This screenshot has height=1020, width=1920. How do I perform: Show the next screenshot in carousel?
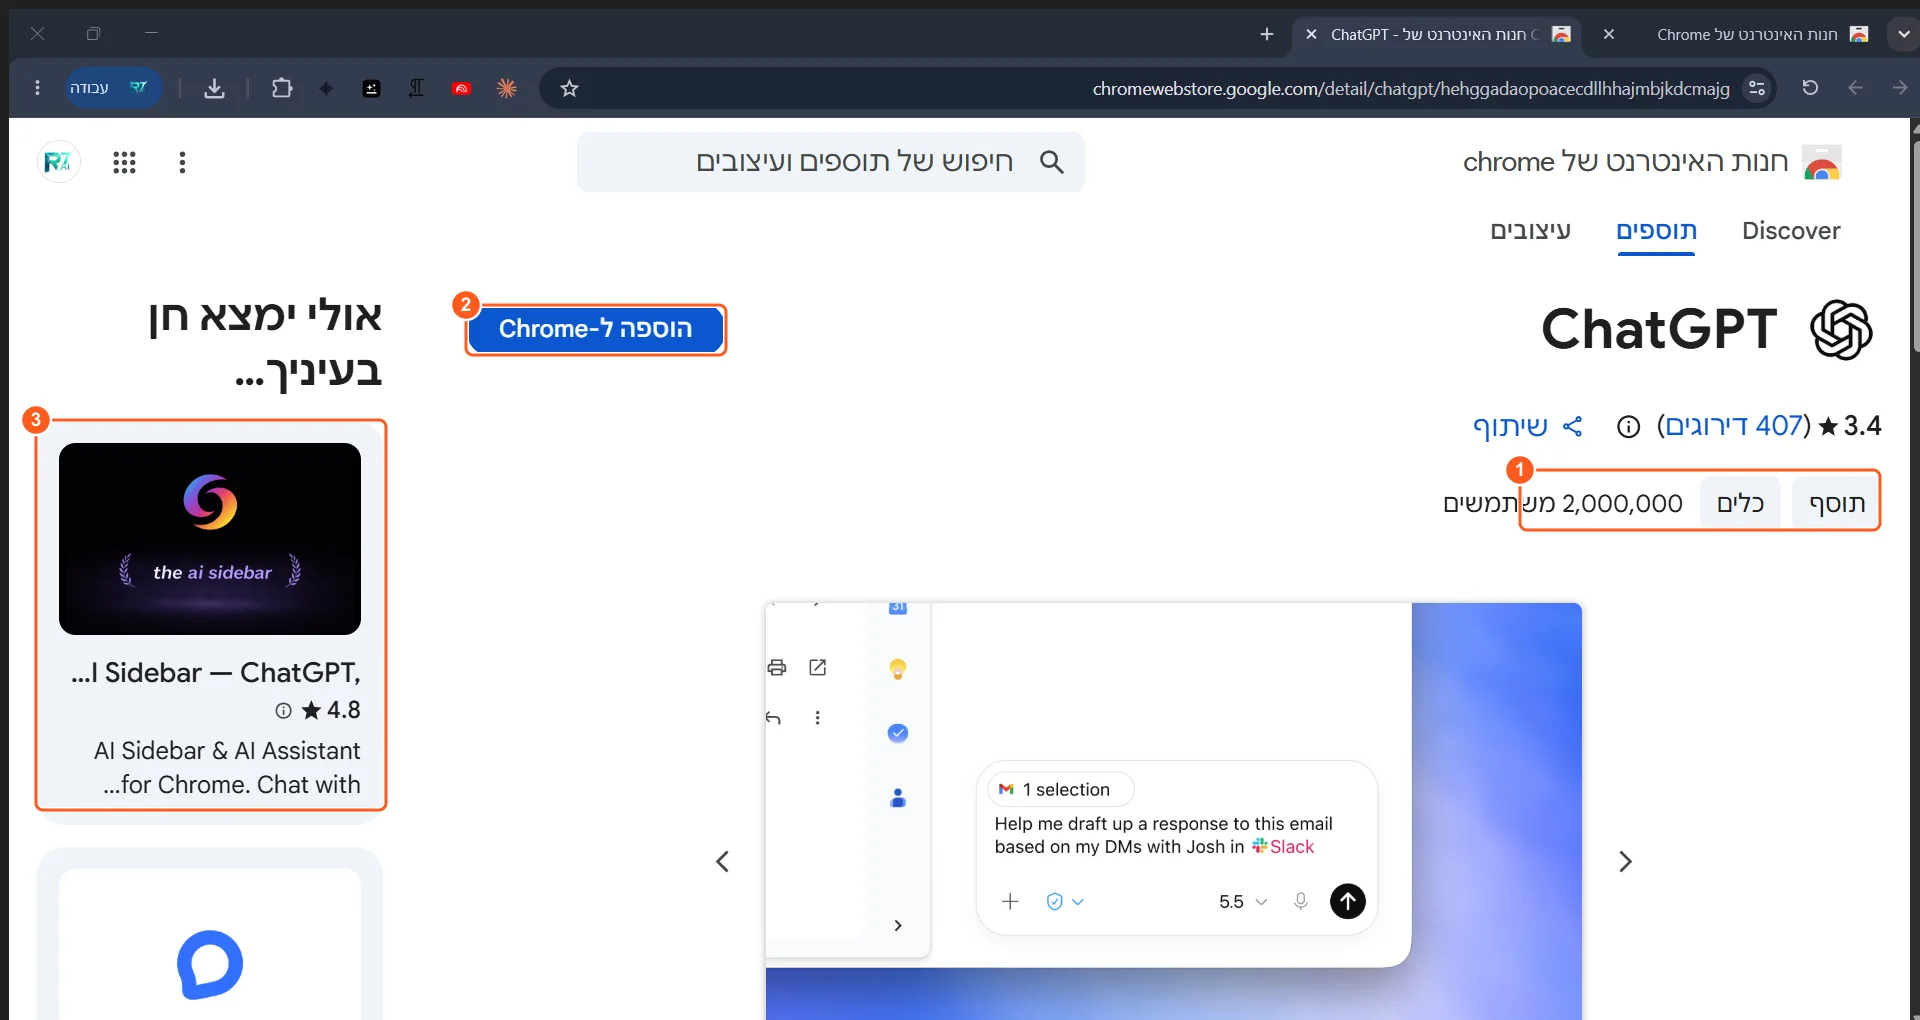1625,862
